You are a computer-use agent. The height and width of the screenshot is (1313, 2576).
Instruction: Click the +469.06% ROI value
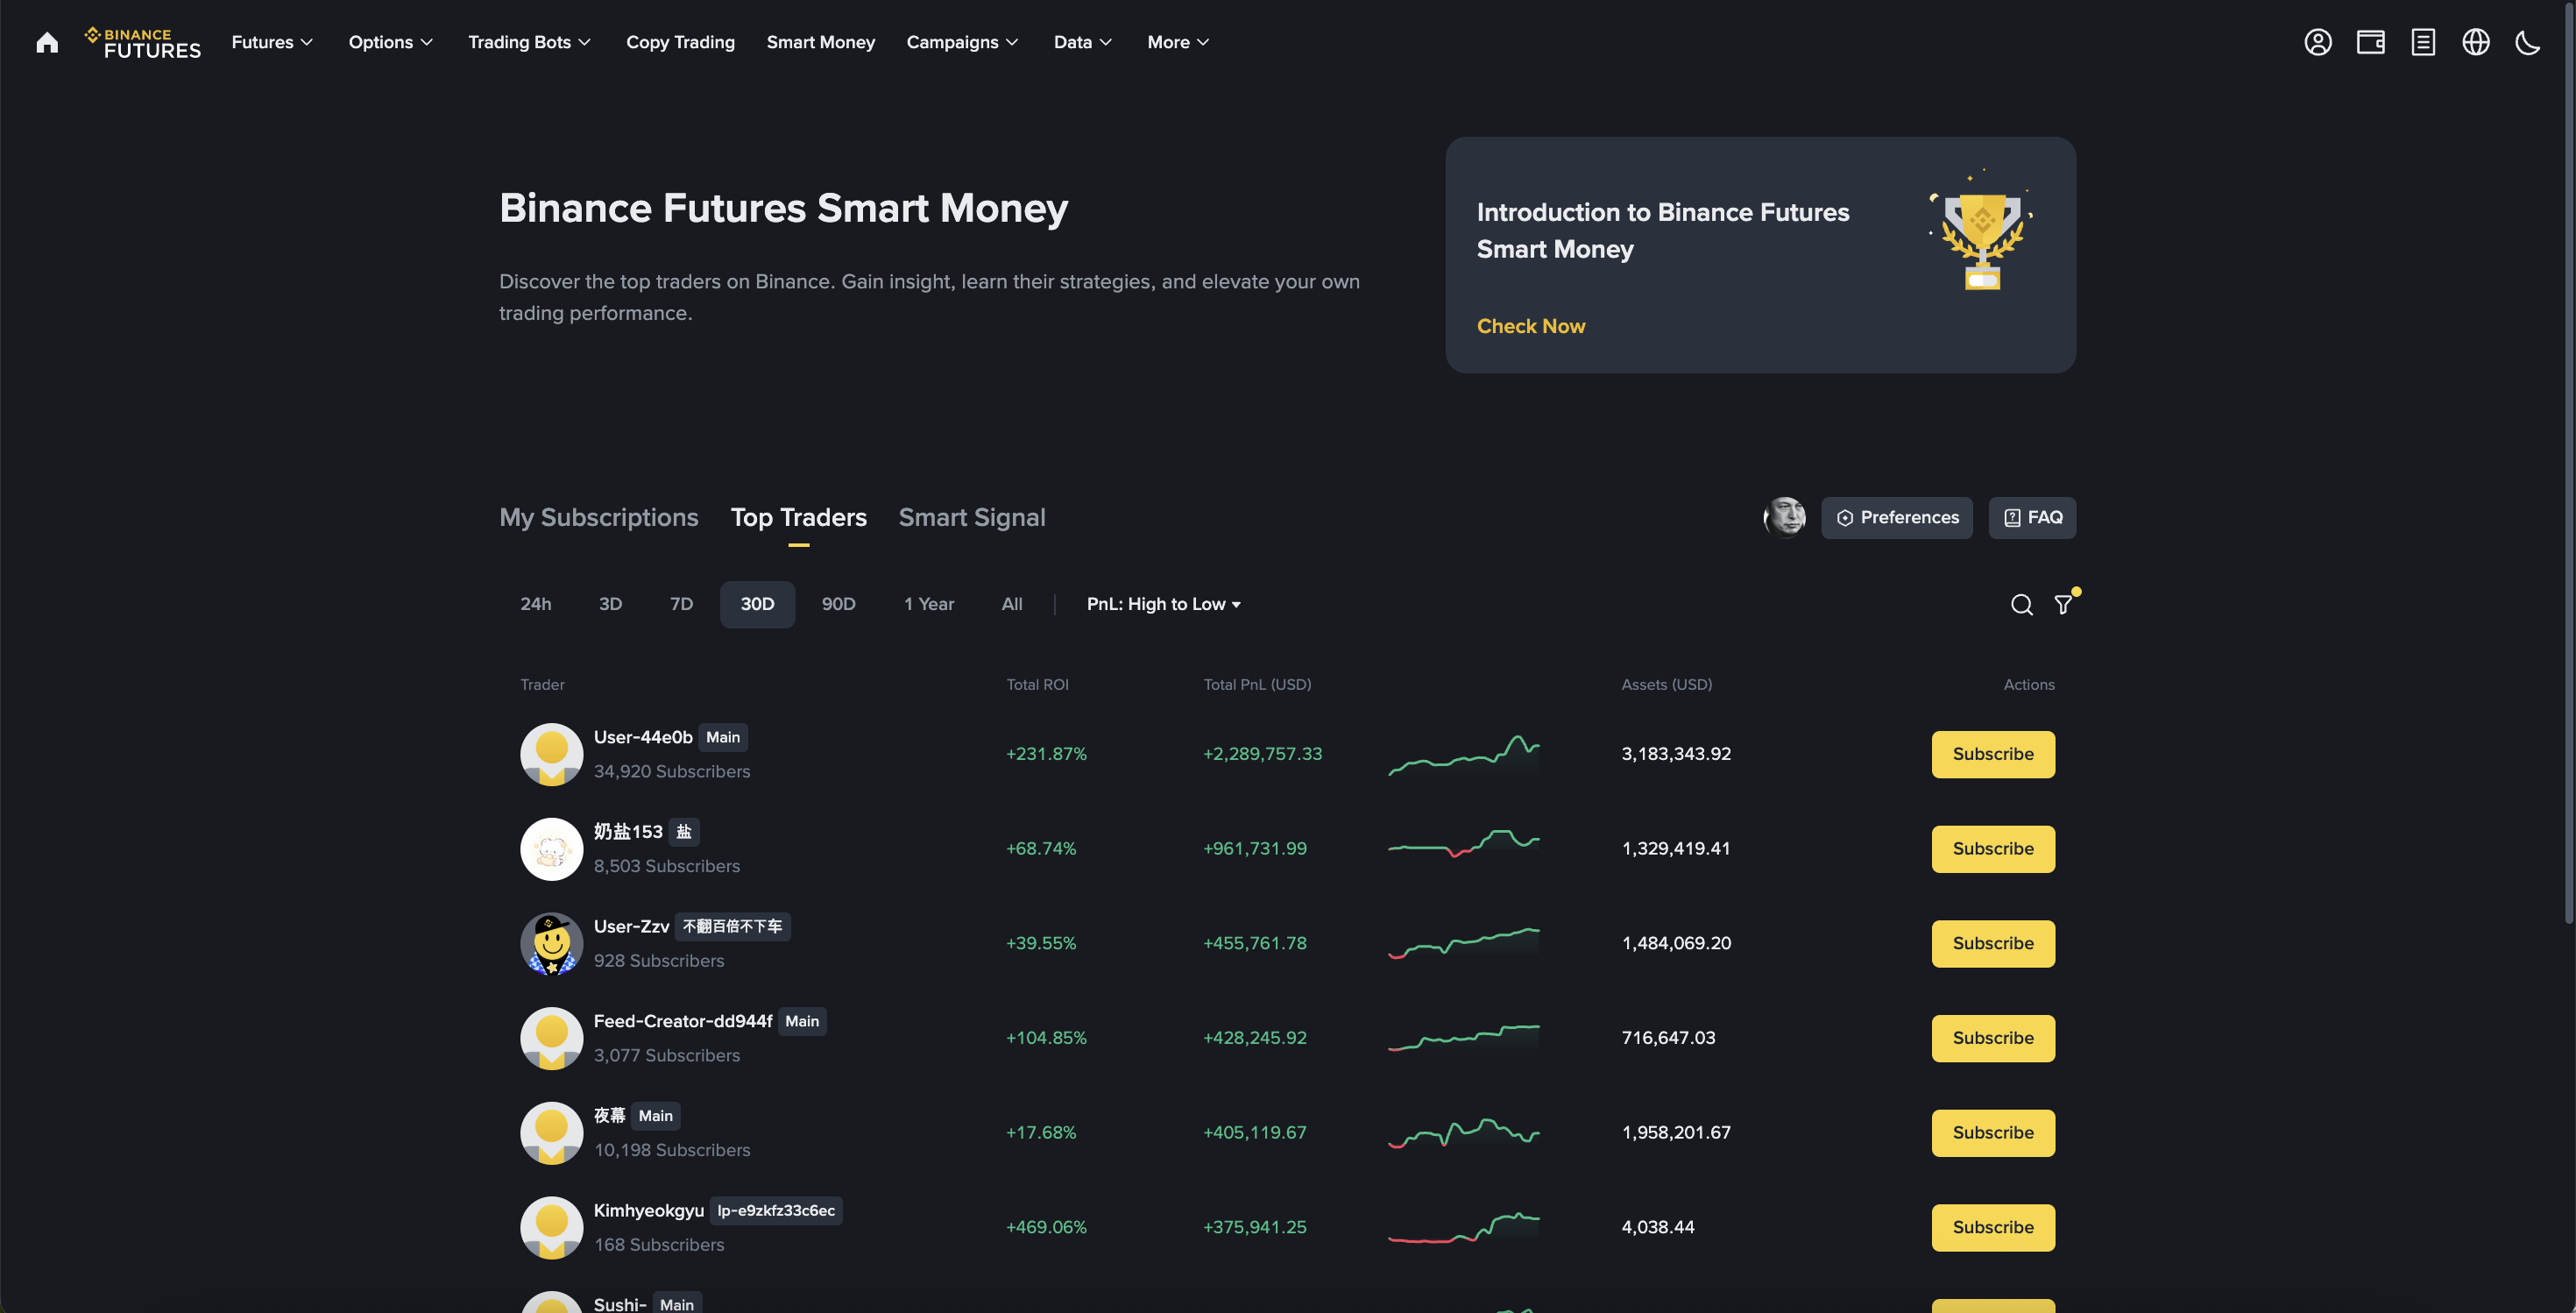pos(1046,1227)
